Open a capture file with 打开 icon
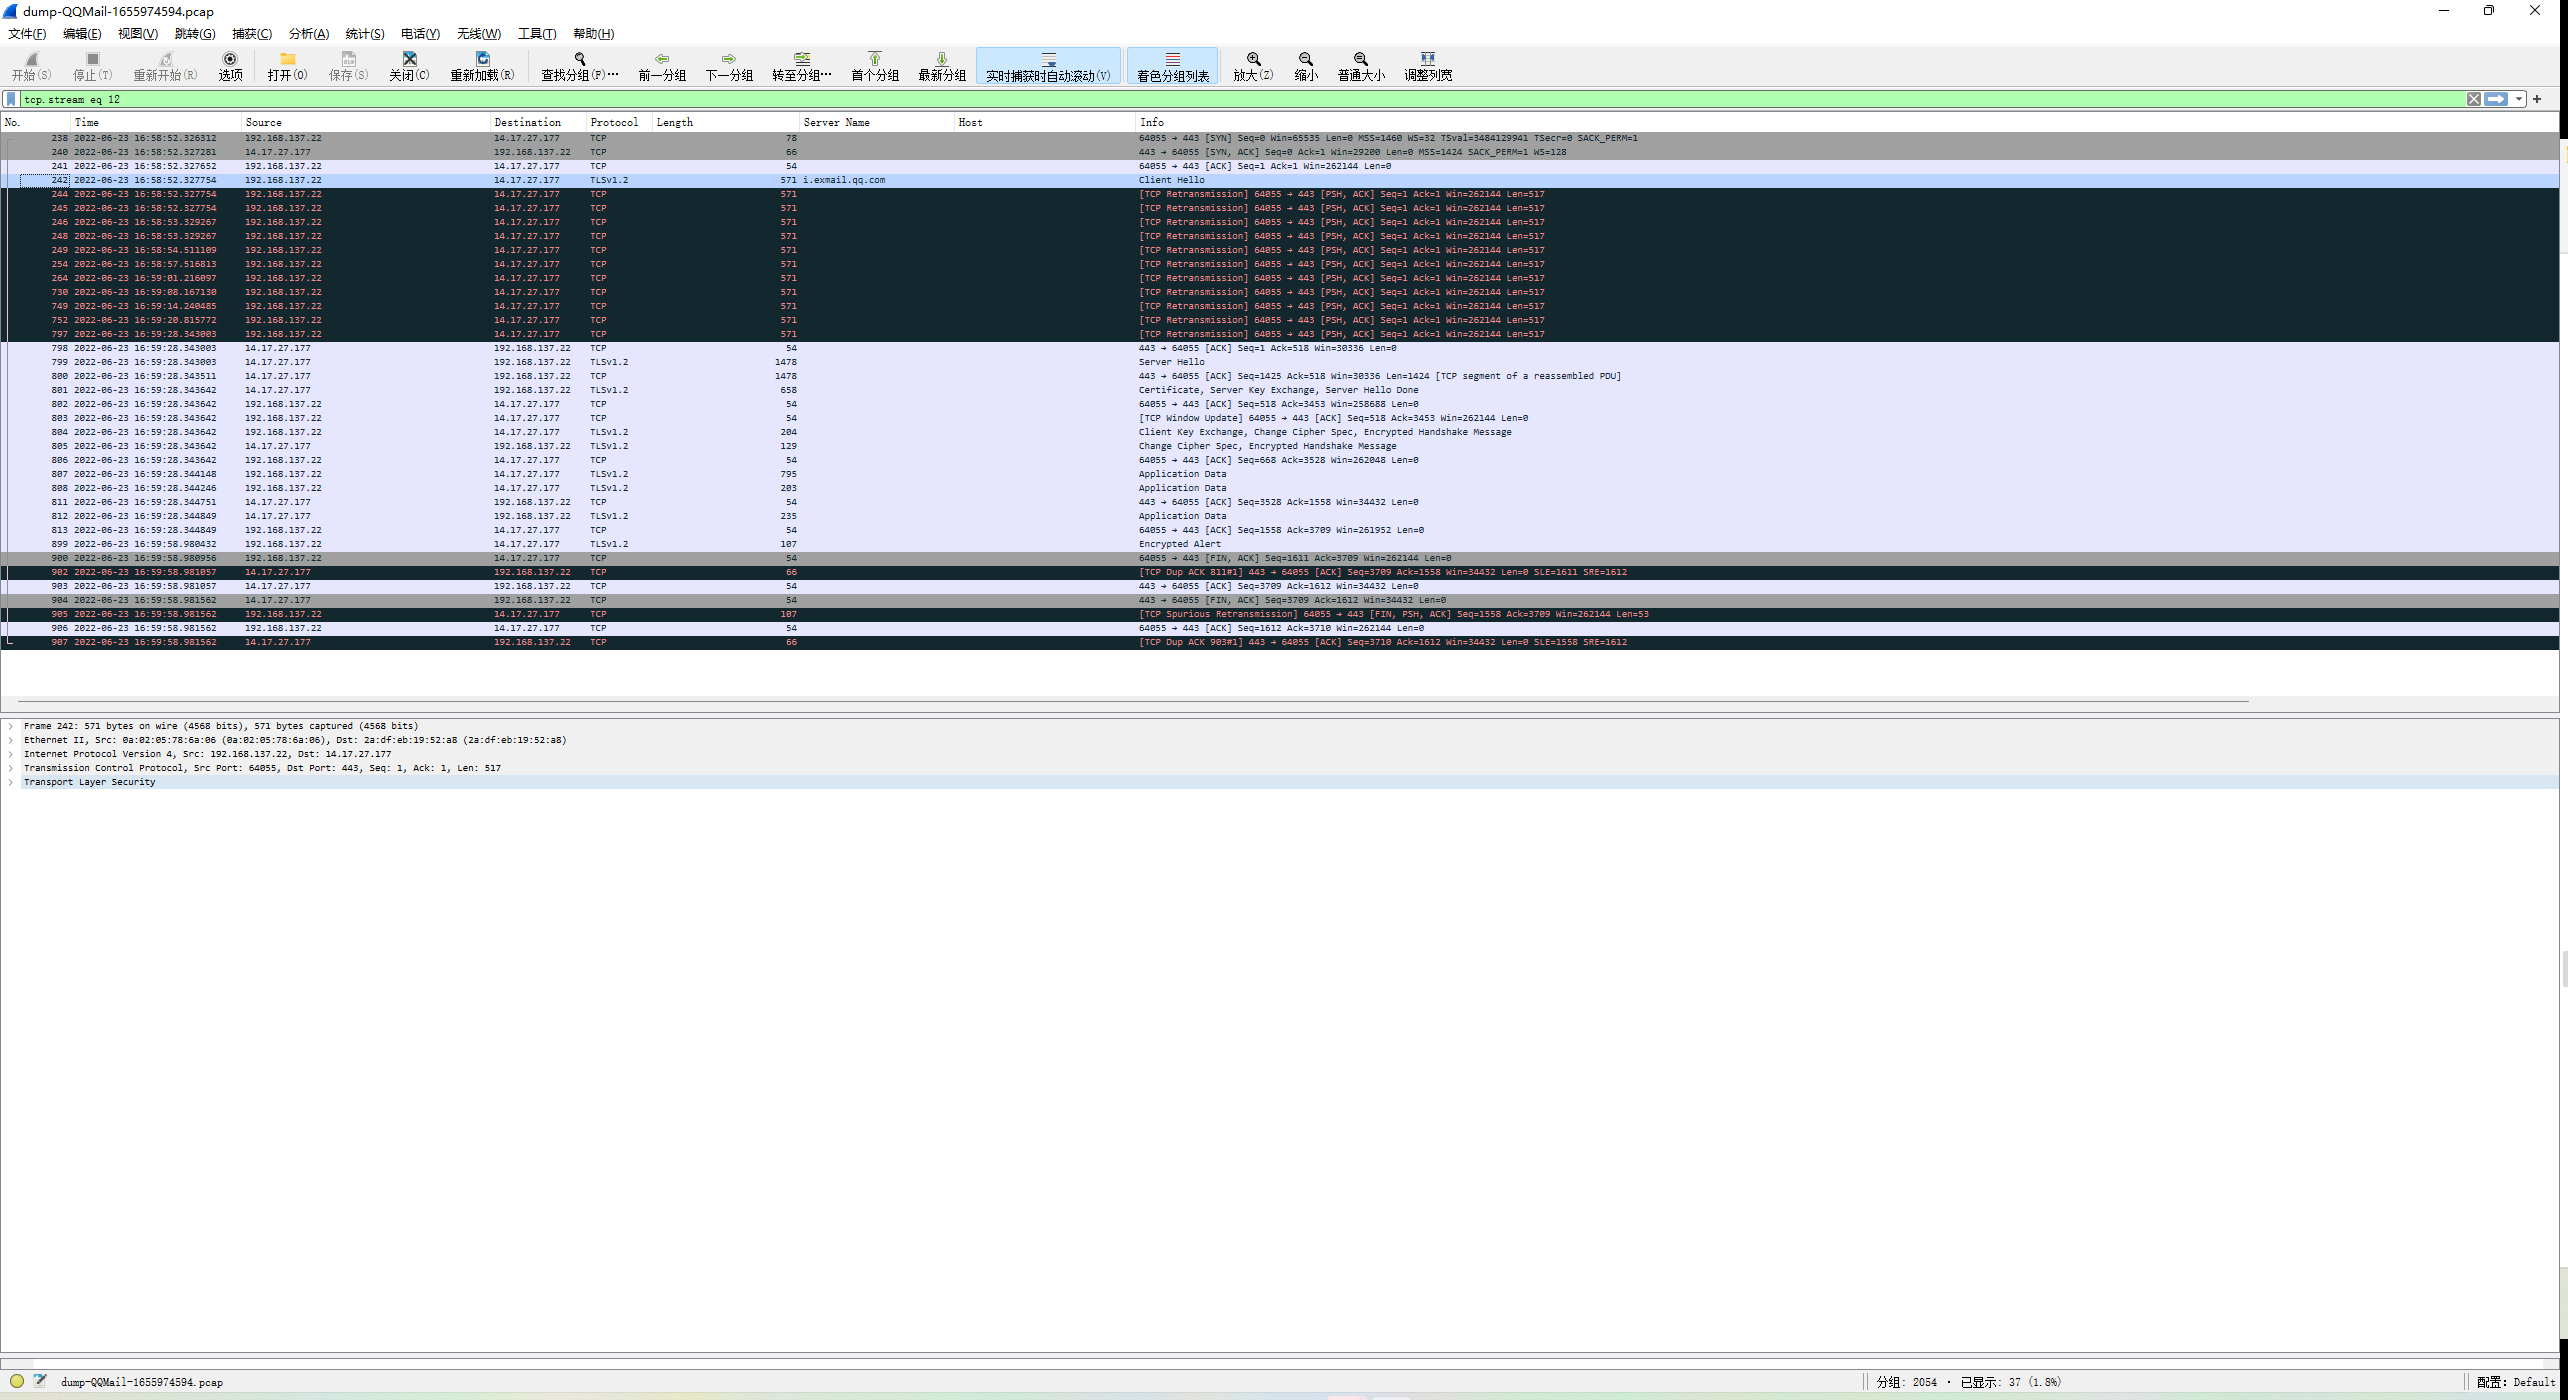 coord(287,65)
